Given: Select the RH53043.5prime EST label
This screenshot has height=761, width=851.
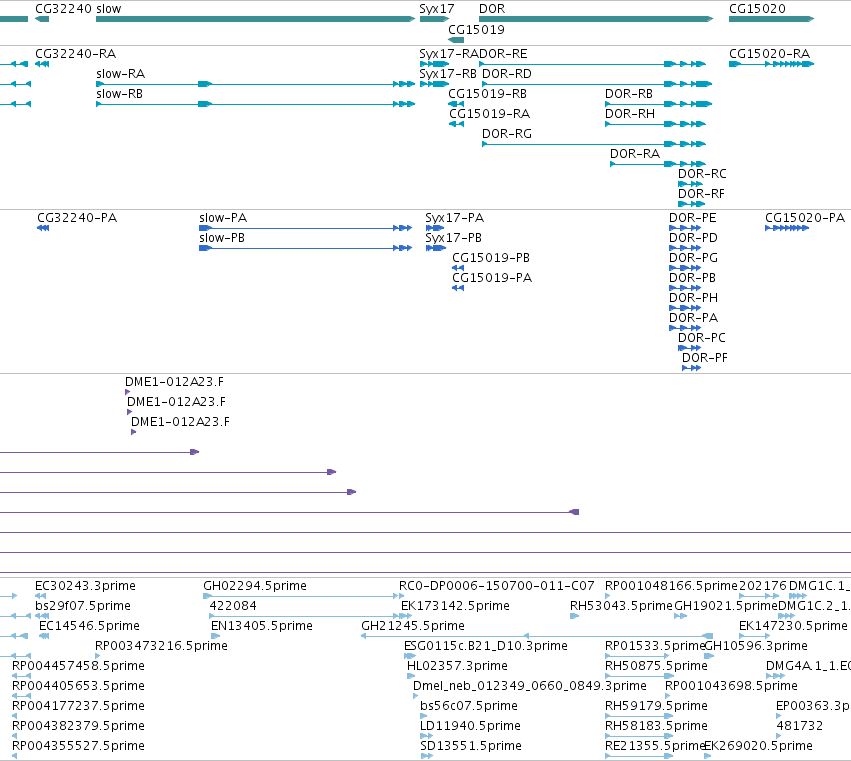Looking at the screenshot, I should [621, 606].
